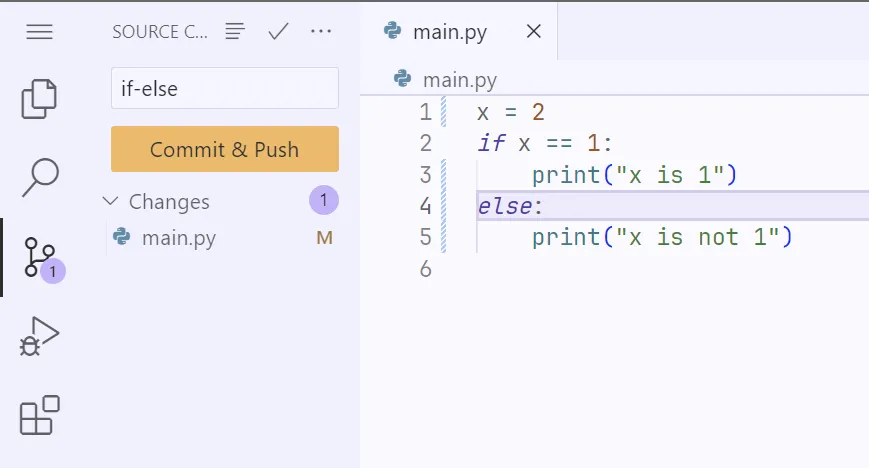869x468 pixels.
Task: Select the Source Control activity icon
Action: (39, 257)
